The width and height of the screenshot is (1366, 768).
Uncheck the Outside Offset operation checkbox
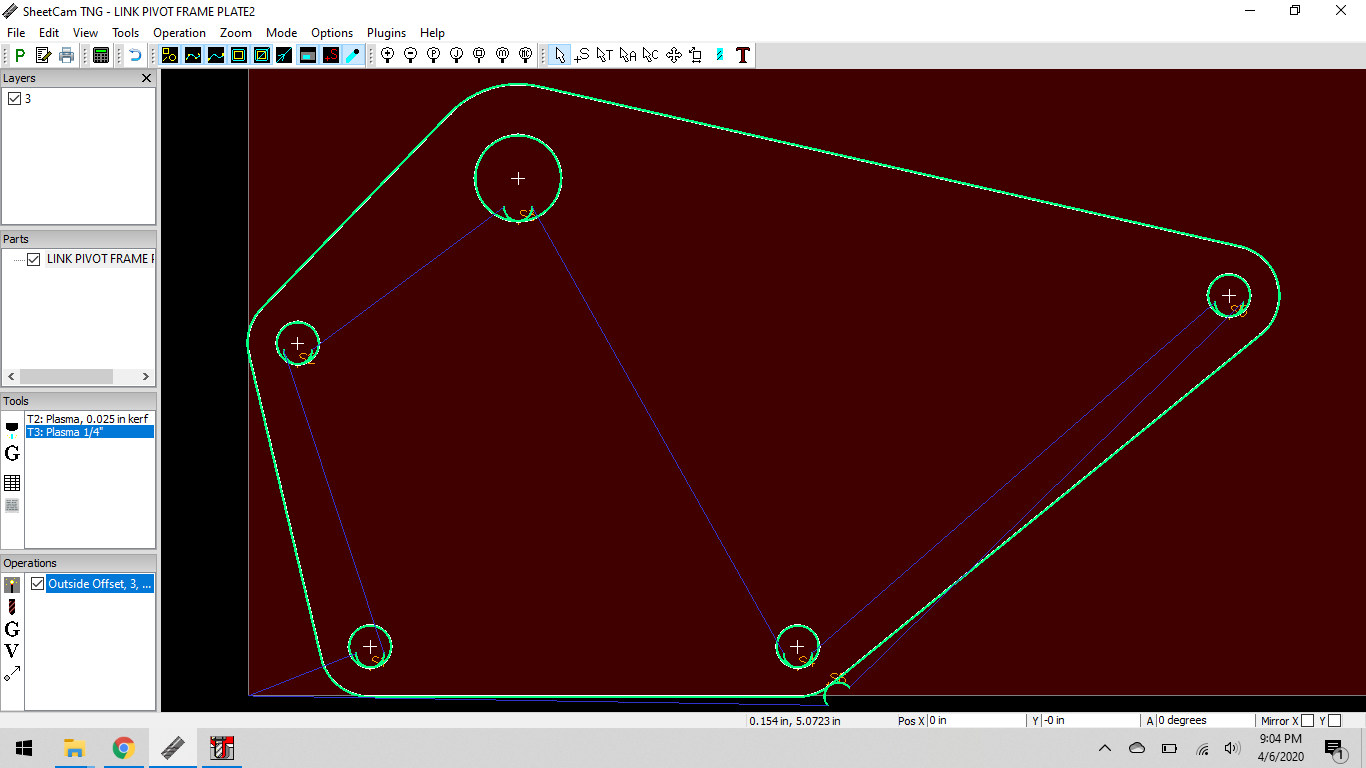(37, 583)
